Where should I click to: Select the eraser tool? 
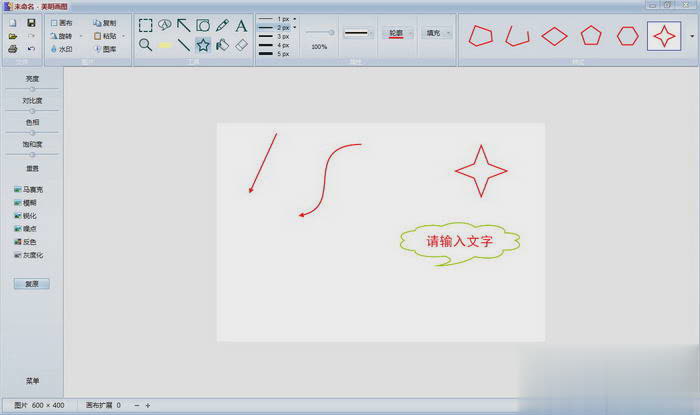click(241, 45)
